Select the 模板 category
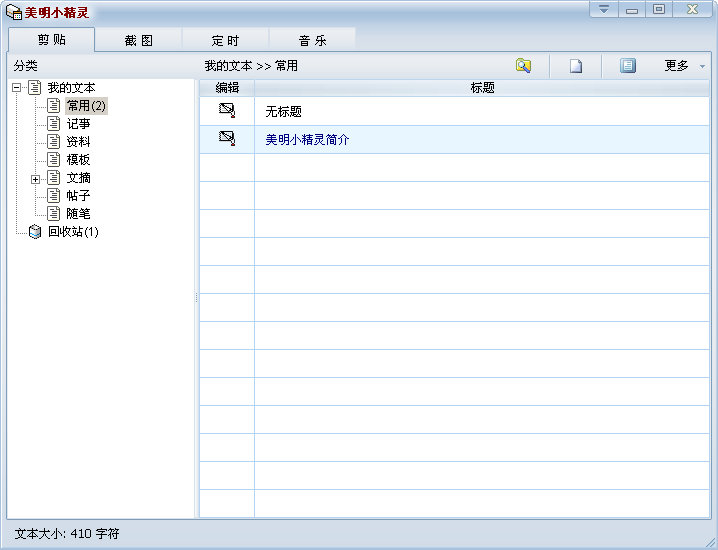The width and height of the screenshot is (718, 550). click(x=78, y=159)
